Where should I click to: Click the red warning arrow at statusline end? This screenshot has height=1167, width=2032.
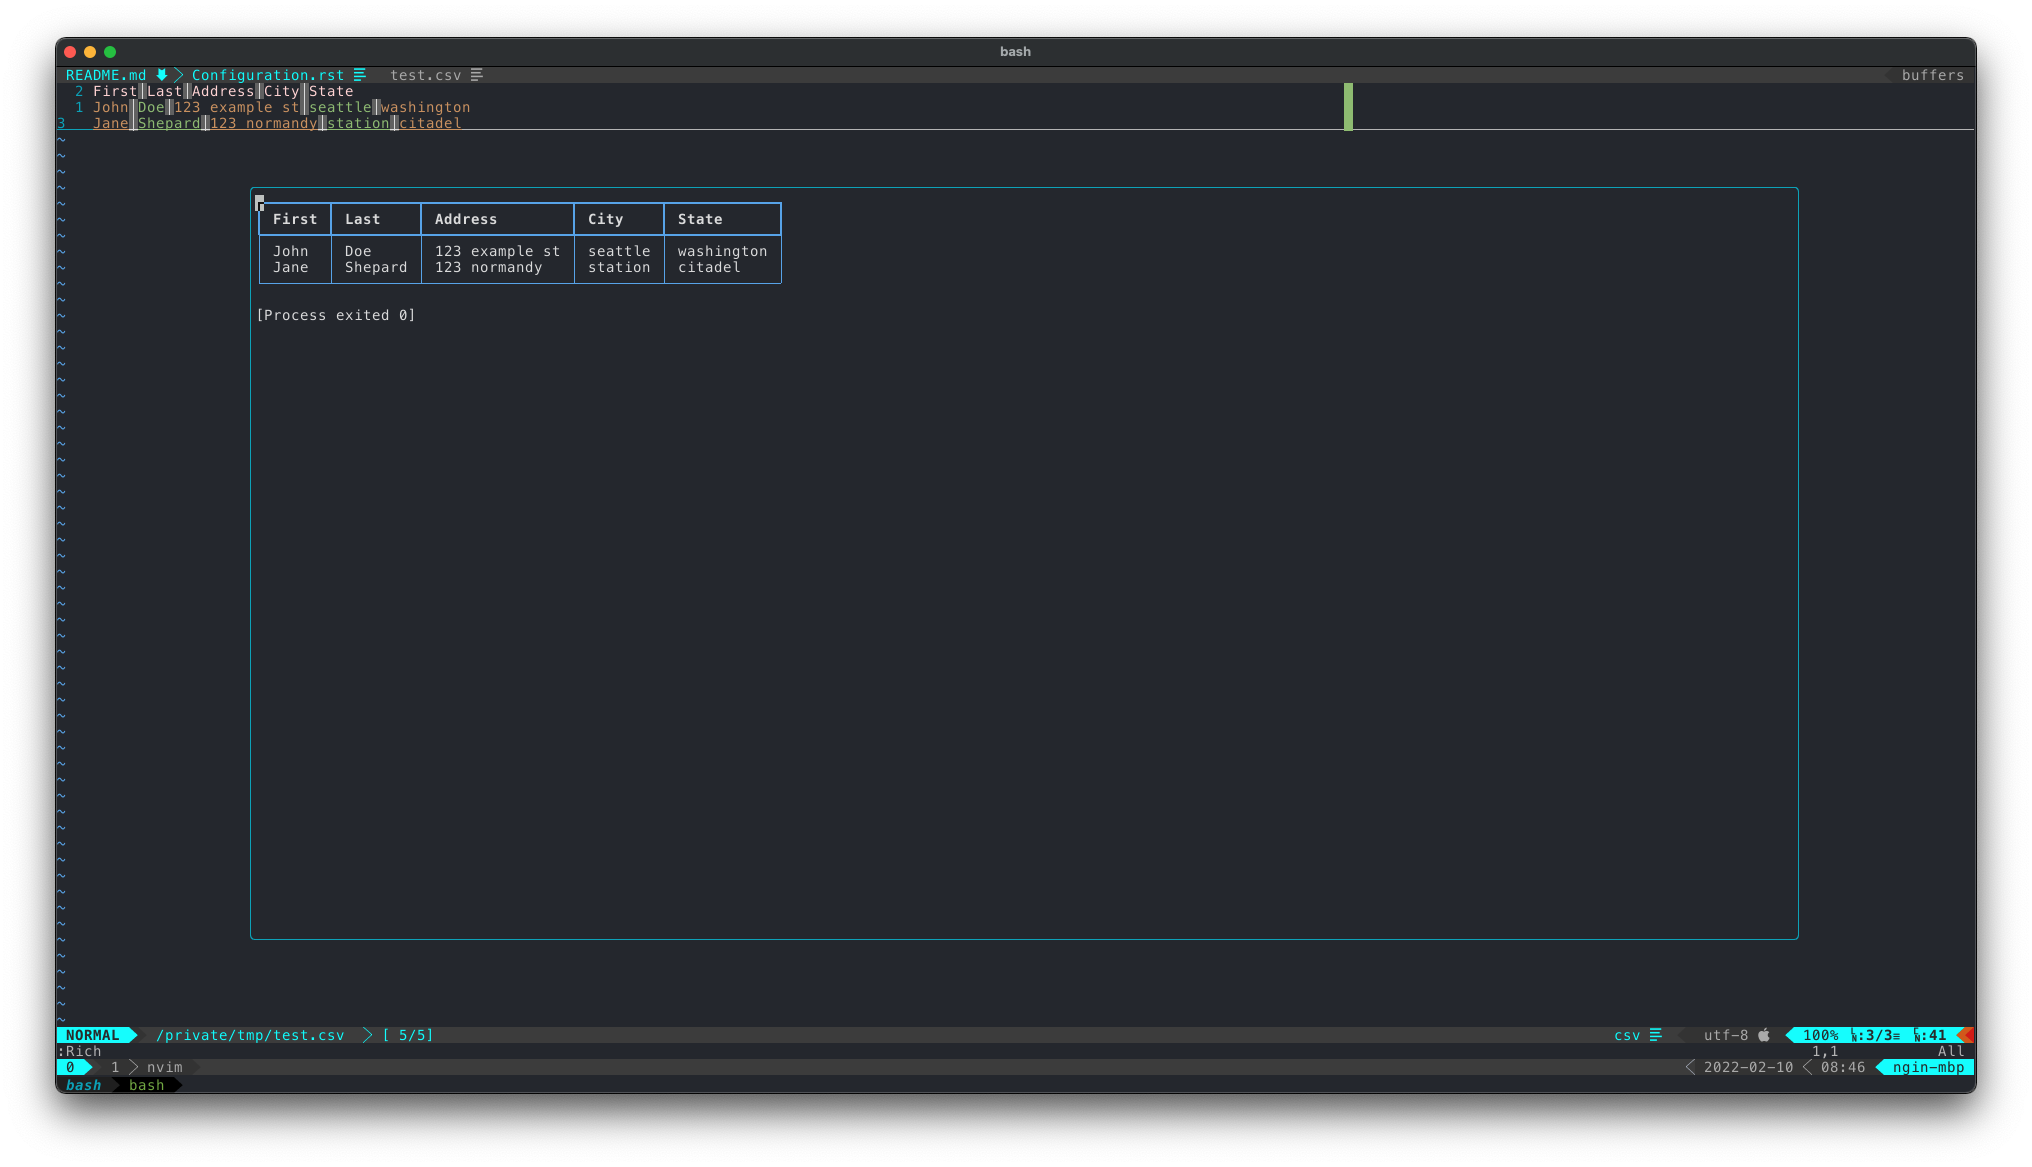point(1966,1035)
